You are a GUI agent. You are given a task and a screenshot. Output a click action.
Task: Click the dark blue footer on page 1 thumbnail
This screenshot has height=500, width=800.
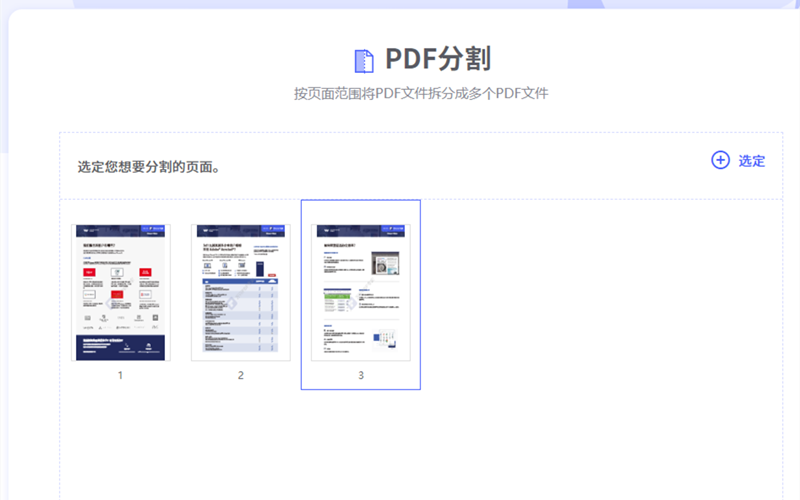tap(121, 347)
